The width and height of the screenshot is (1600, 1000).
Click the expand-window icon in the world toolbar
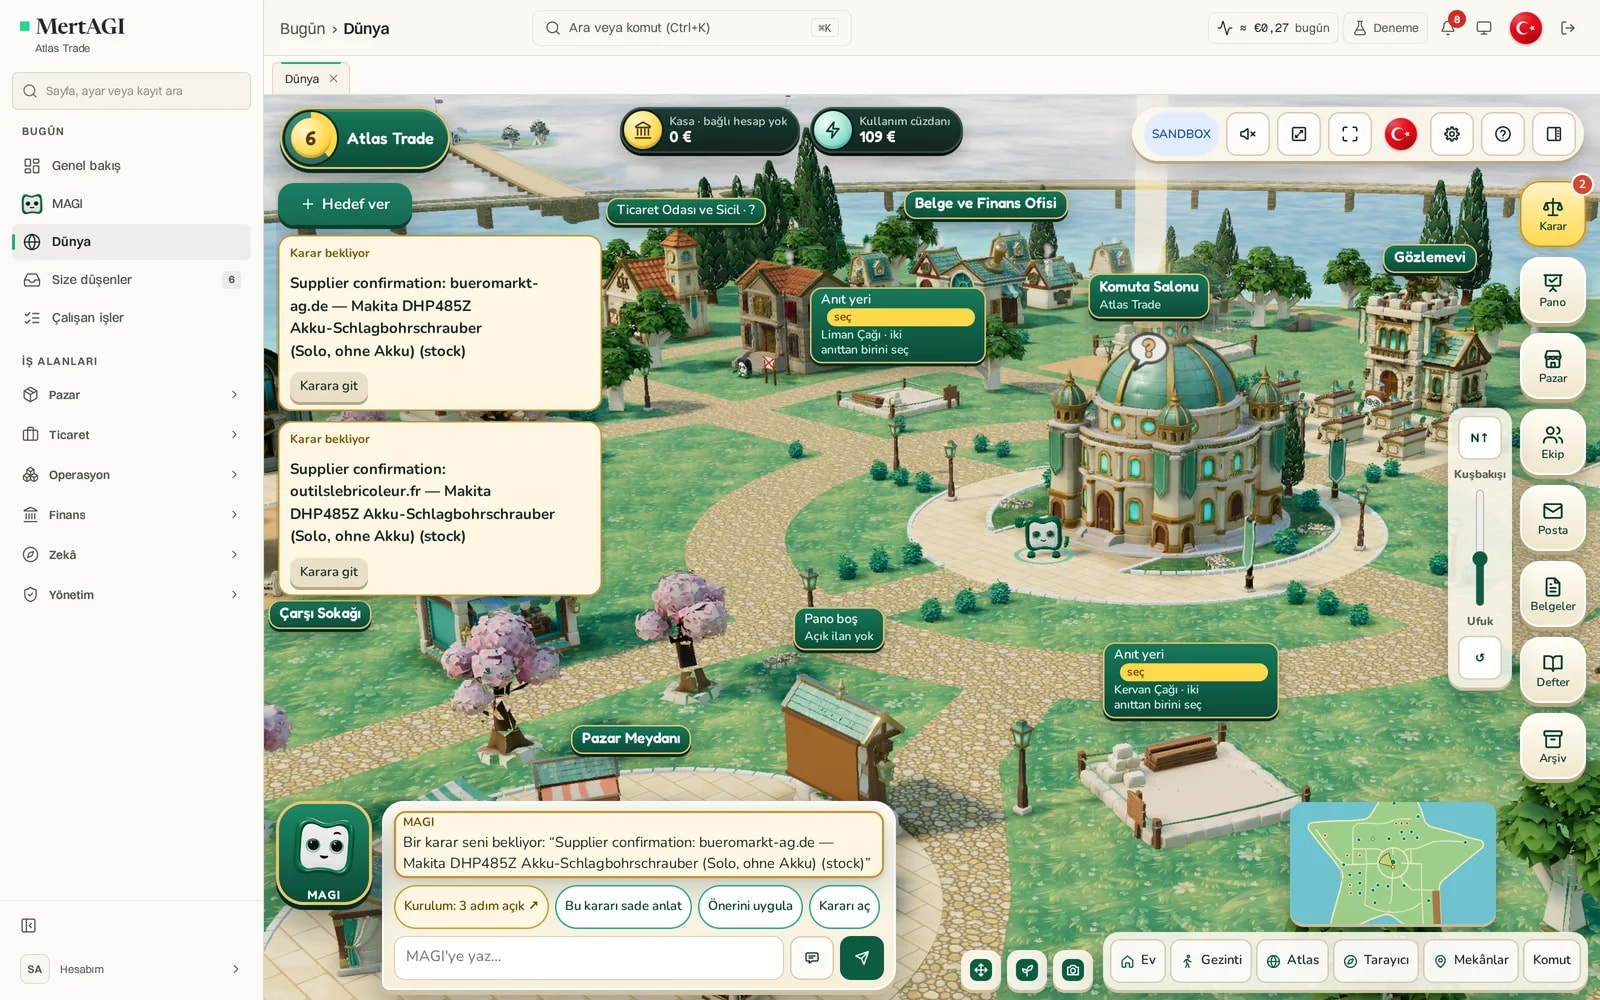tap(1299, 134)
